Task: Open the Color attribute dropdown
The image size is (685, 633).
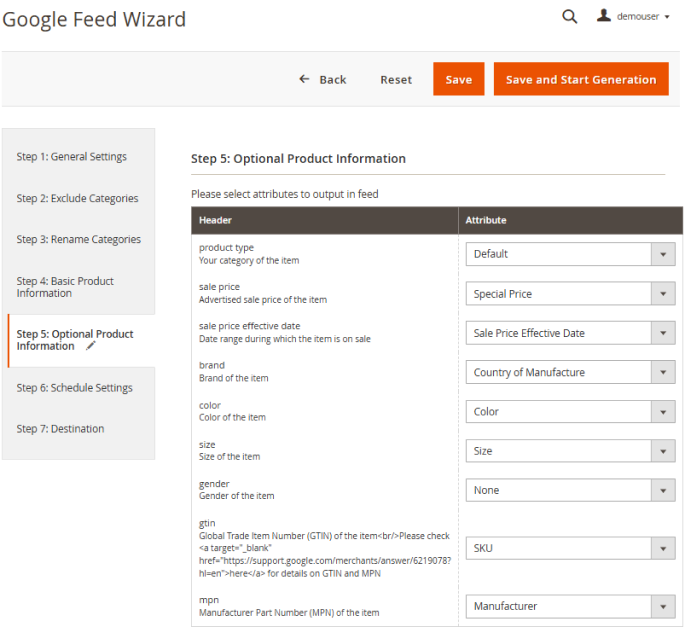Action: click(570, 412)
